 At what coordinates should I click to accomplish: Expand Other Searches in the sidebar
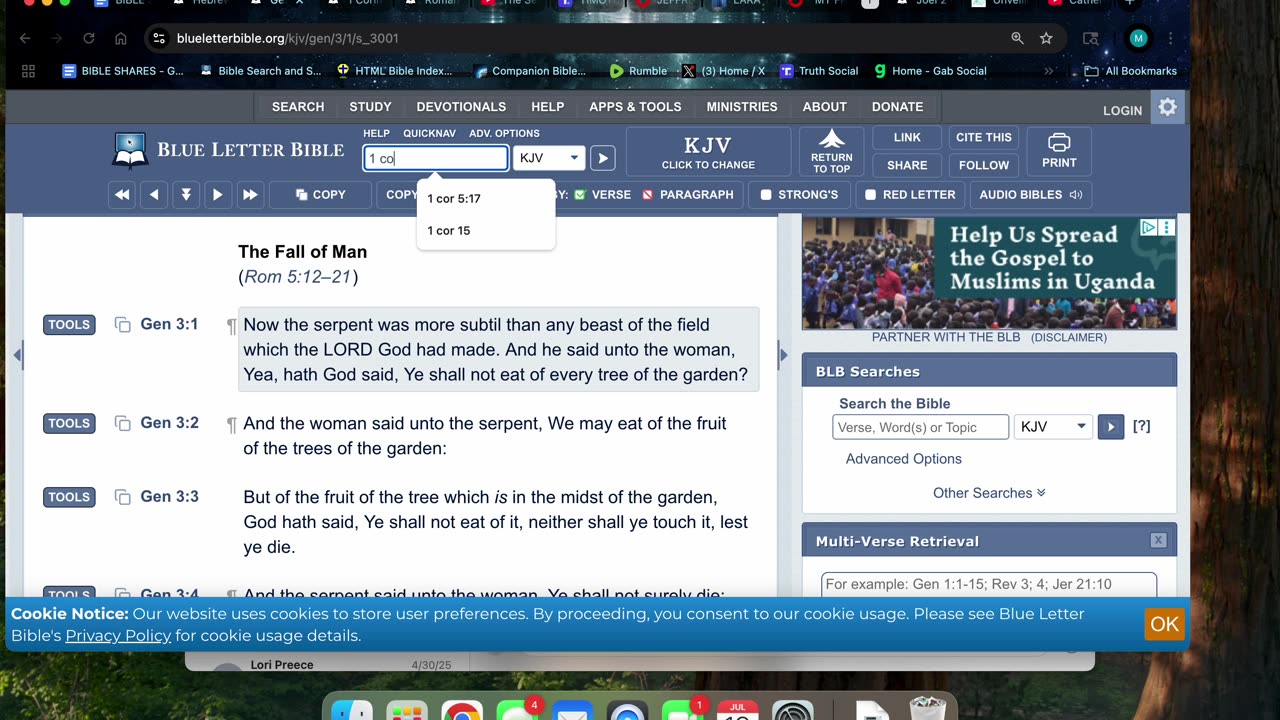click(989, 493)
